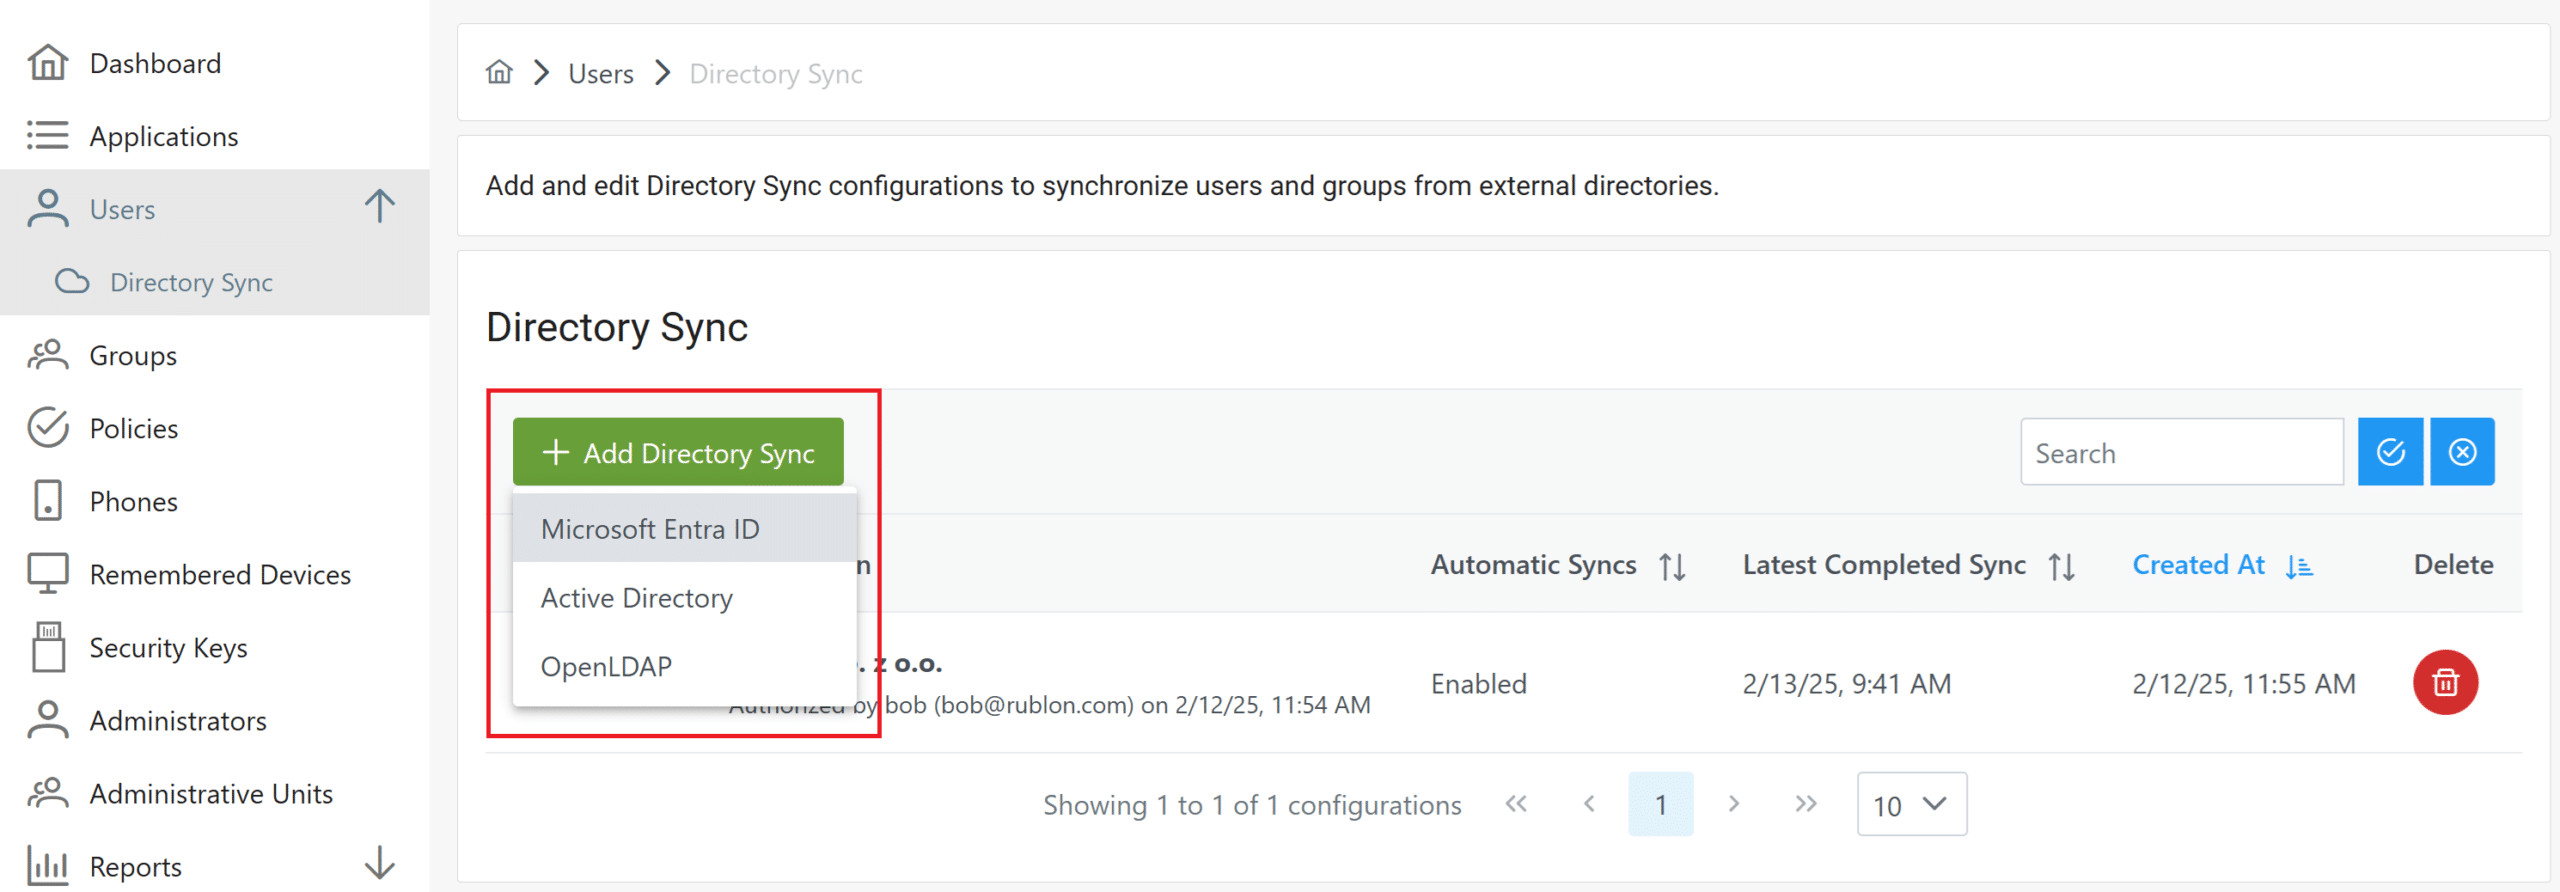
Task: Choose OpenLDAP from the dropdown menu
Action: click(606, 667)
